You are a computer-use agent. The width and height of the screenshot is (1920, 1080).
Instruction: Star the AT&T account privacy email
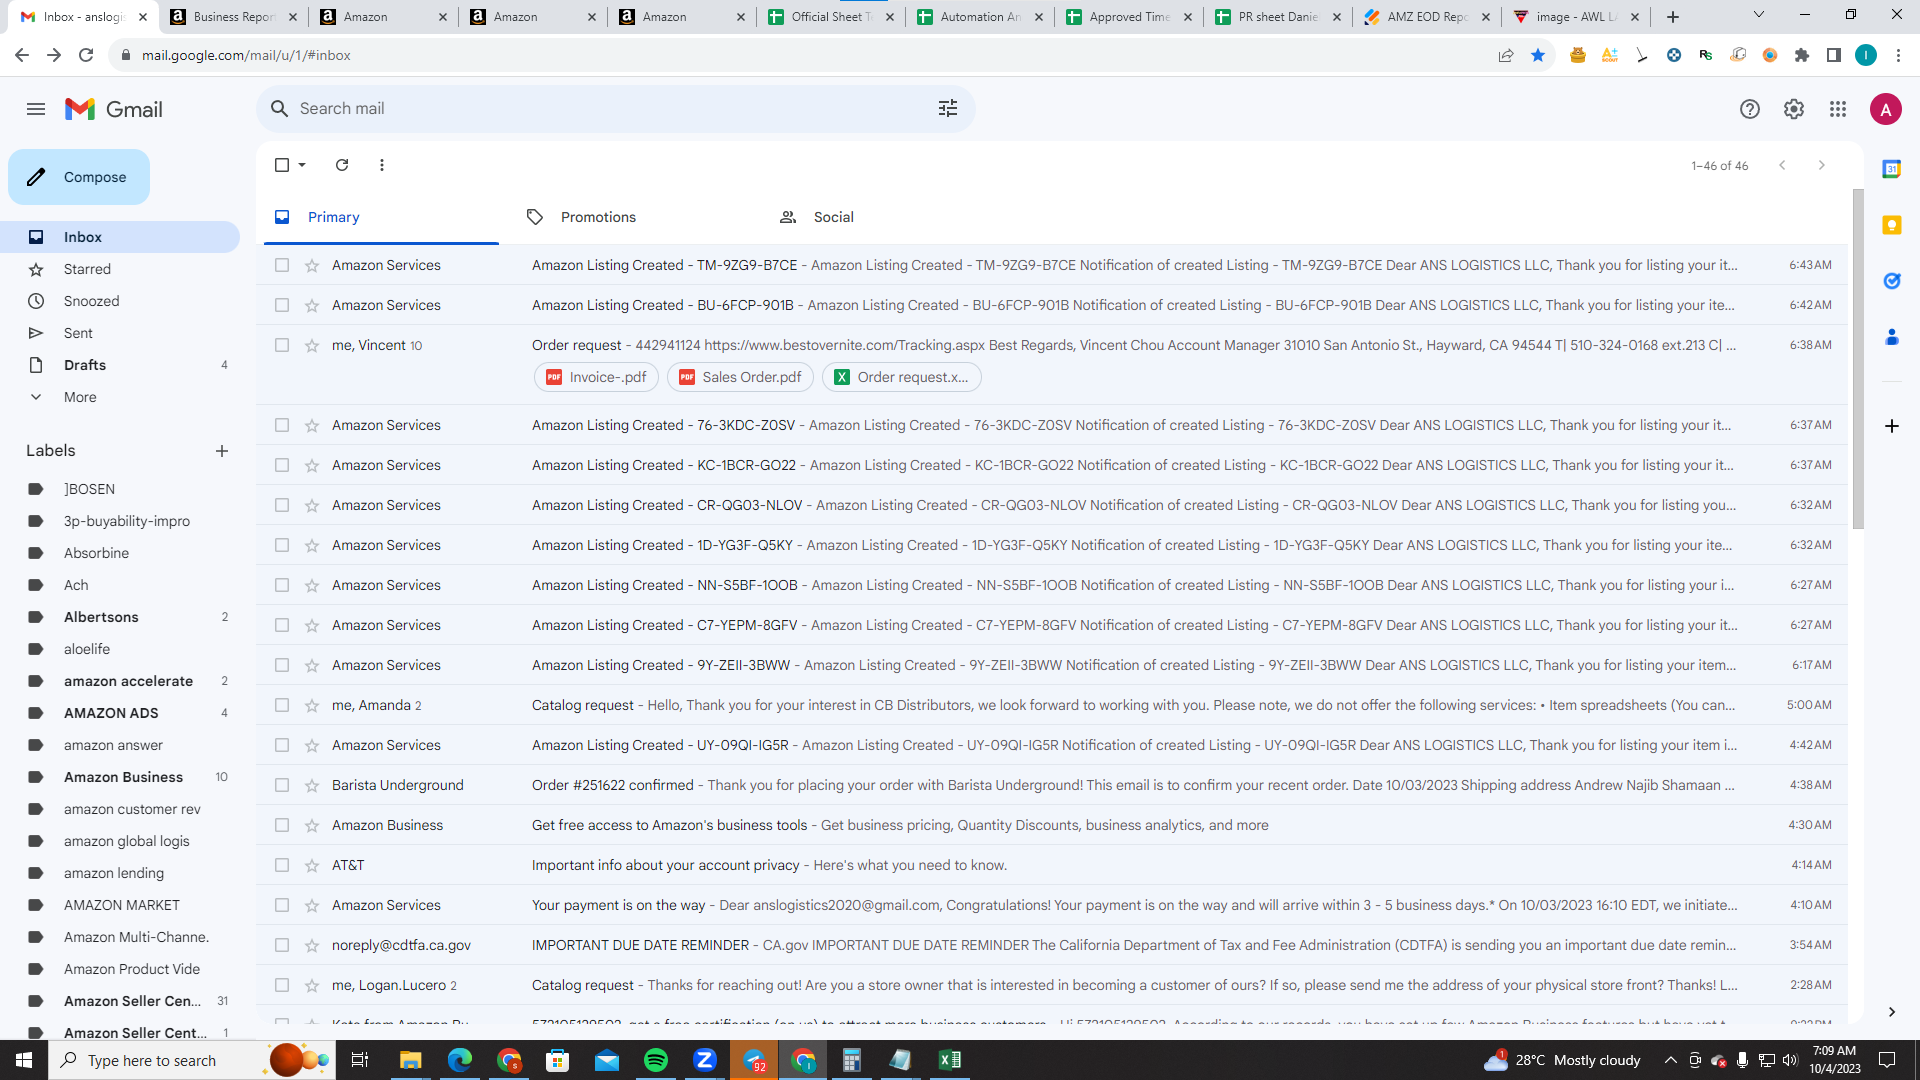(x=312, y=865)
